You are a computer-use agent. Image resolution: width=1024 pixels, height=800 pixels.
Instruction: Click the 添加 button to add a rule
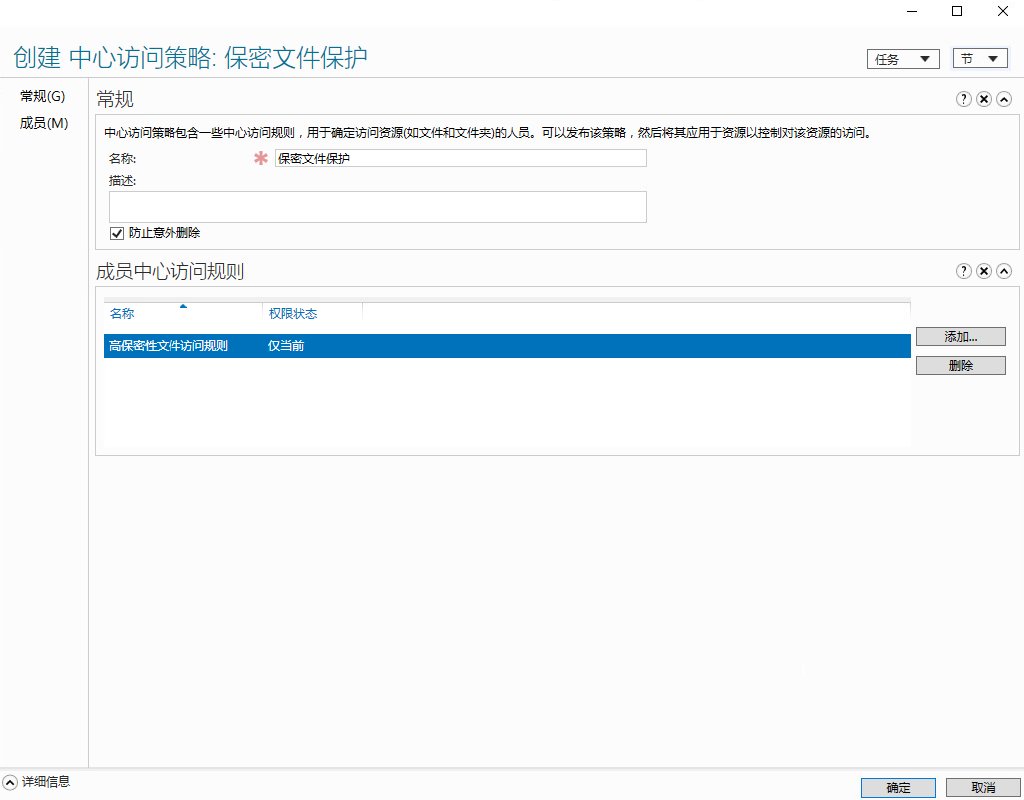[x=960, y=336]
